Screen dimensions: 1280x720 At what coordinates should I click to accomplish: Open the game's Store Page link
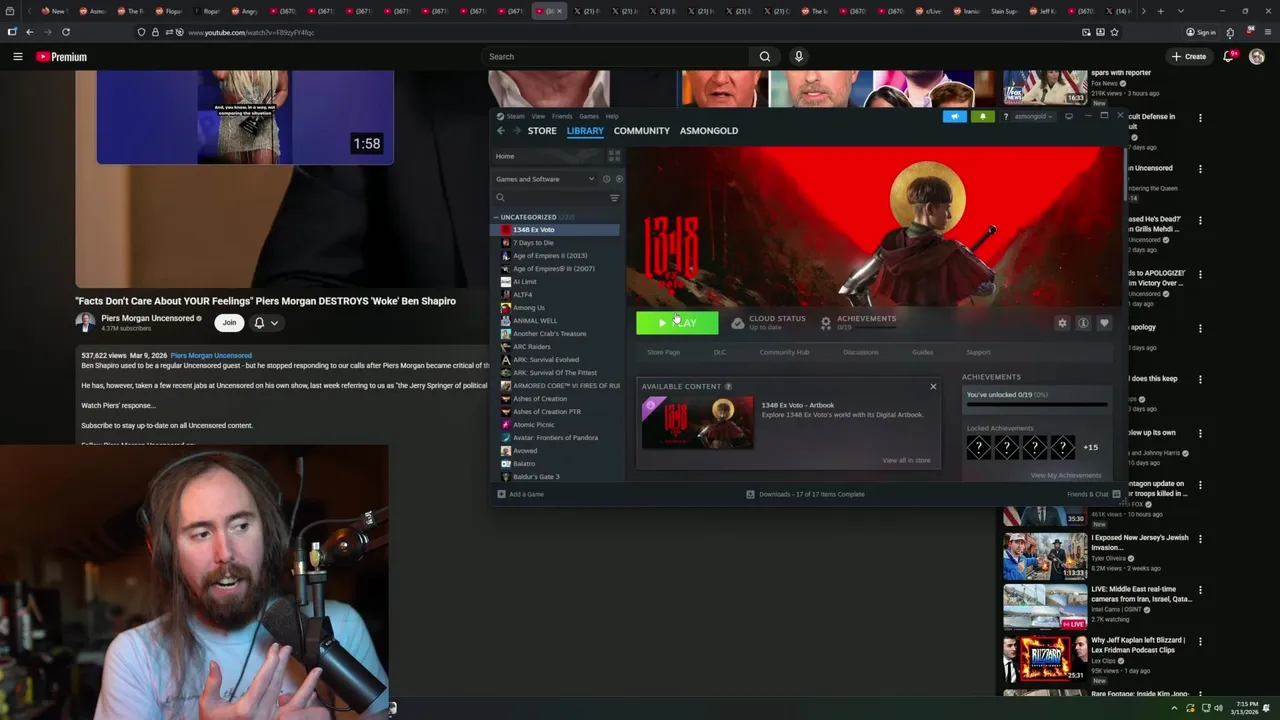pos(663,352)
